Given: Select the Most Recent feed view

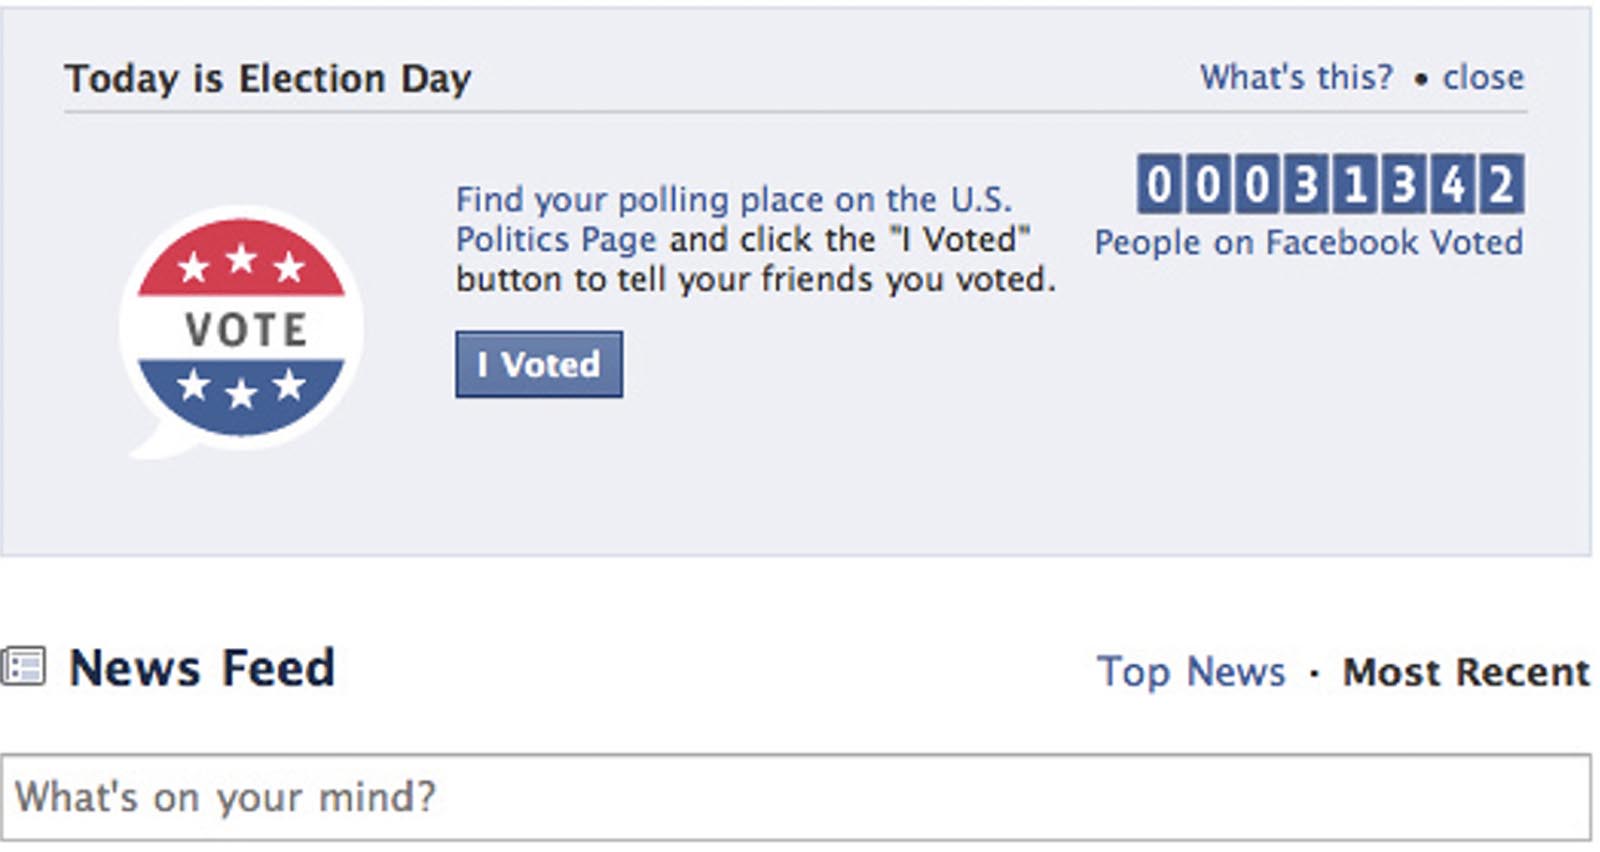Looking at the screenshot, I should tap(1465, 672).
